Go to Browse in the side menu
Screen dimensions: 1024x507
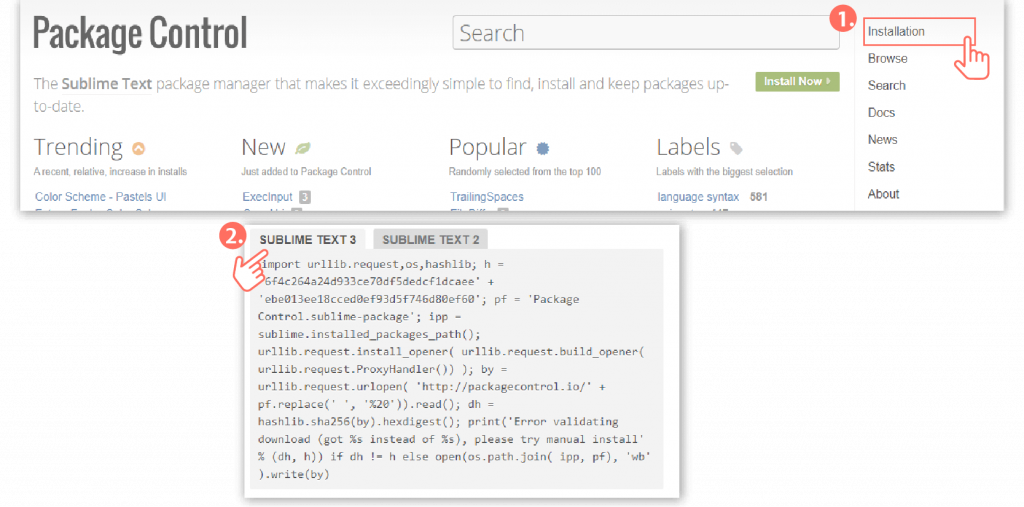[x=887, y=59]
